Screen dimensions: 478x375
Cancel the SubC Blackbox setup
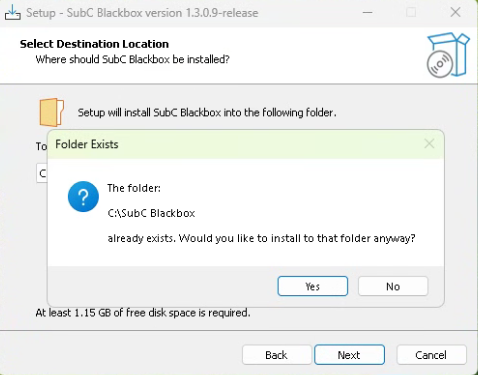coord(431,355)
